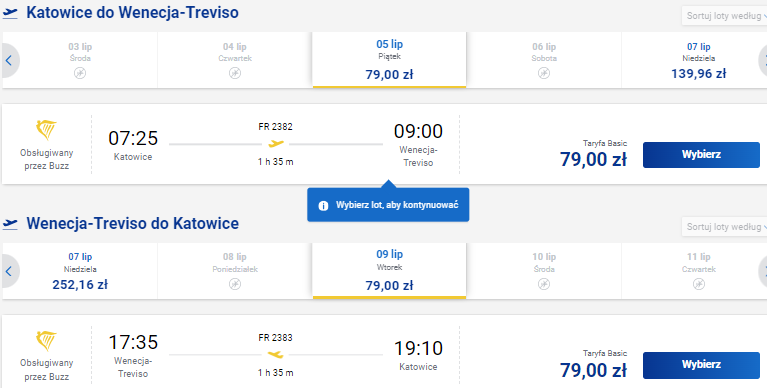Choose the 17:35 Wenecja-Treviso flight with Wybierz

pos(701,365)
